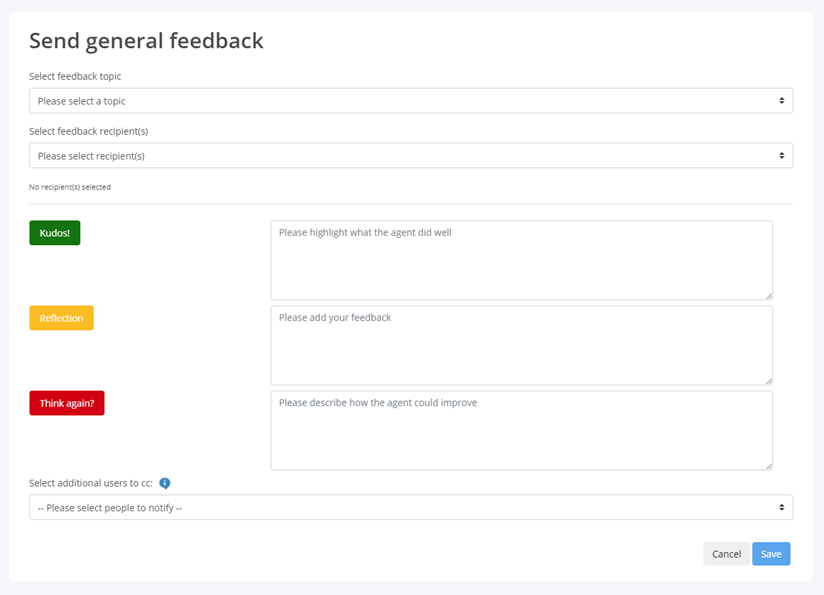Click the 'Send general feedback' heading
This screenshot has width=824, height=595.
pos(146,41)
